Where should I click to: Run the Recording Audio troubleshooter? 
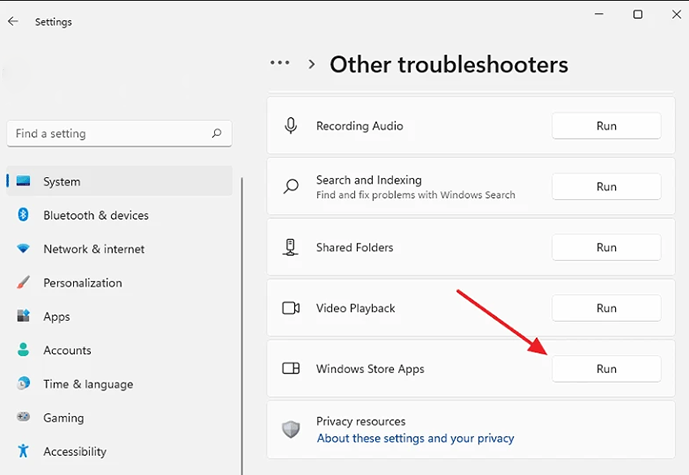coord(606,126)
